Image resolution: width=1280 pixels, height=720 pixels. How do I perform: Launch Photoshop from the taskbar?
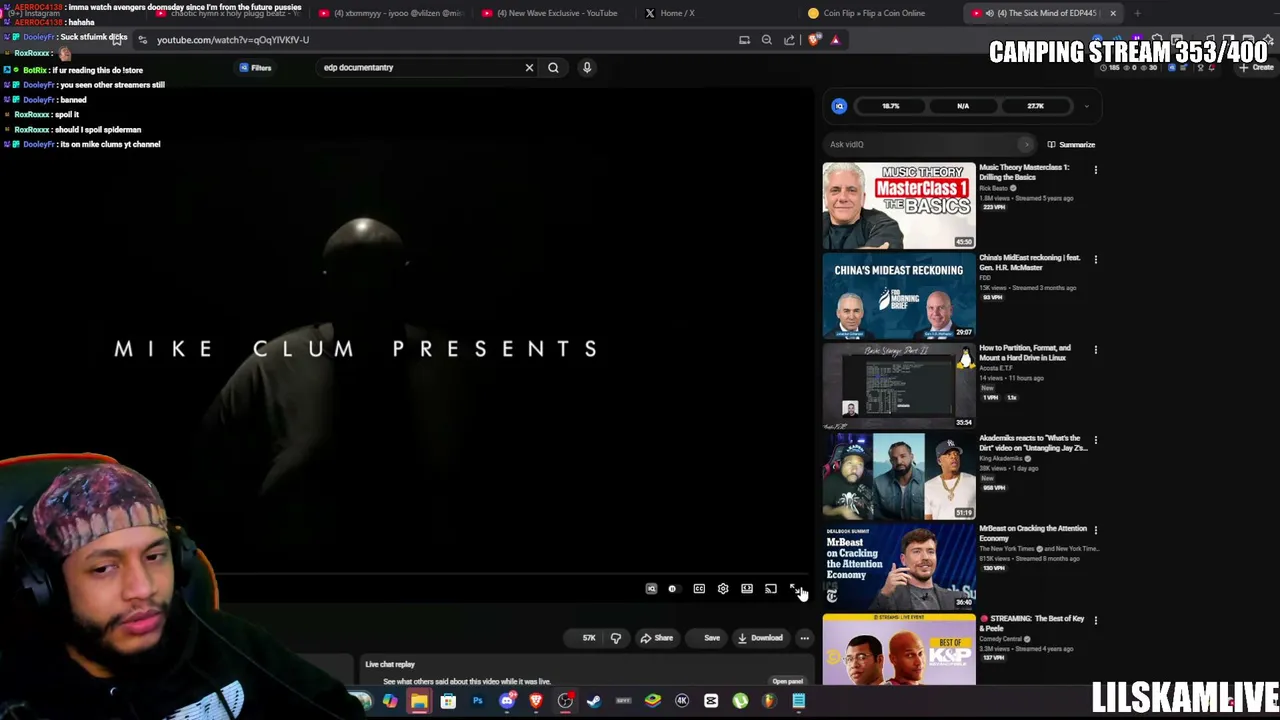tap(477, 701)
